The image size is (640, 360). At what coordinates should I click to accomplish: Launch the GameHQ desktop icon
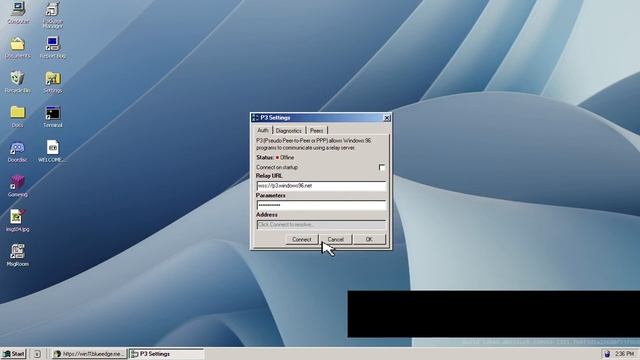point(18,186)
